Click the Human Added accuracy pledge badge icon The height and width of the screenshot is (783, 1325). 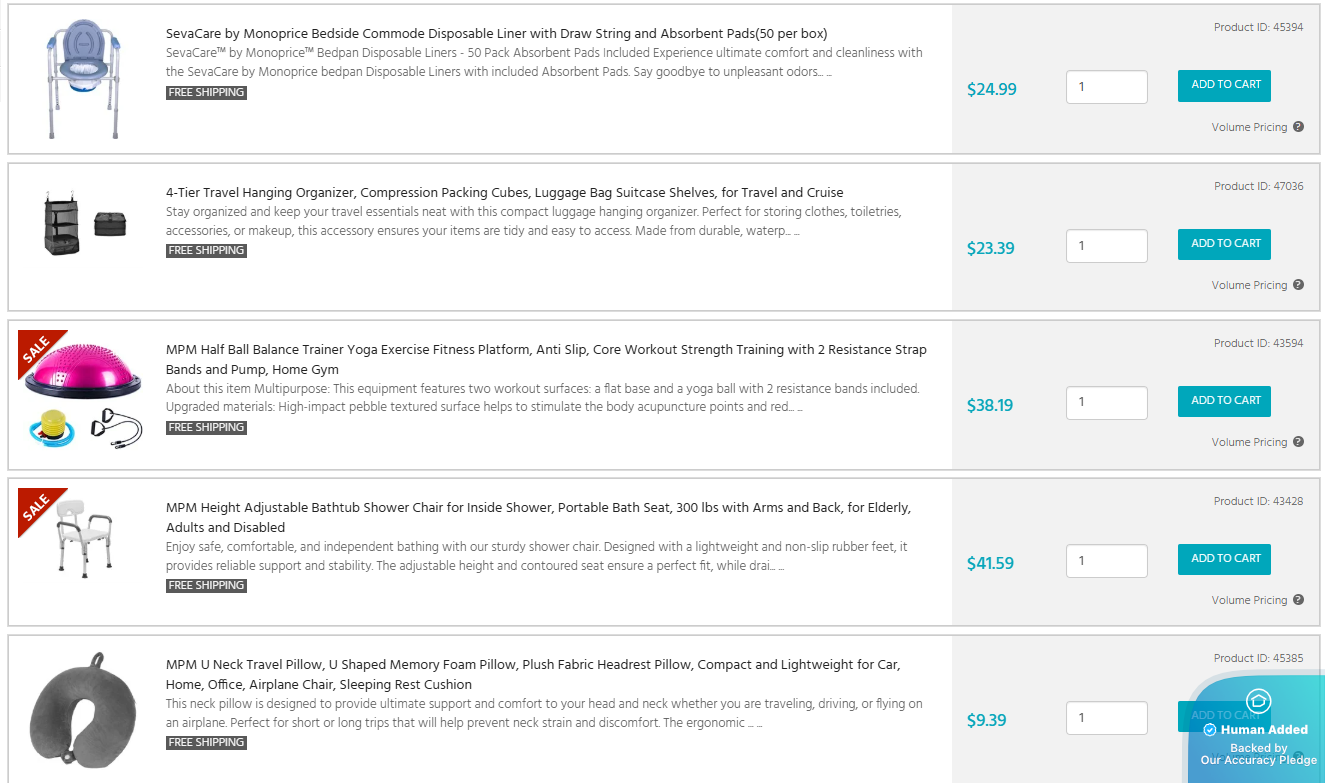[1258, 700]
